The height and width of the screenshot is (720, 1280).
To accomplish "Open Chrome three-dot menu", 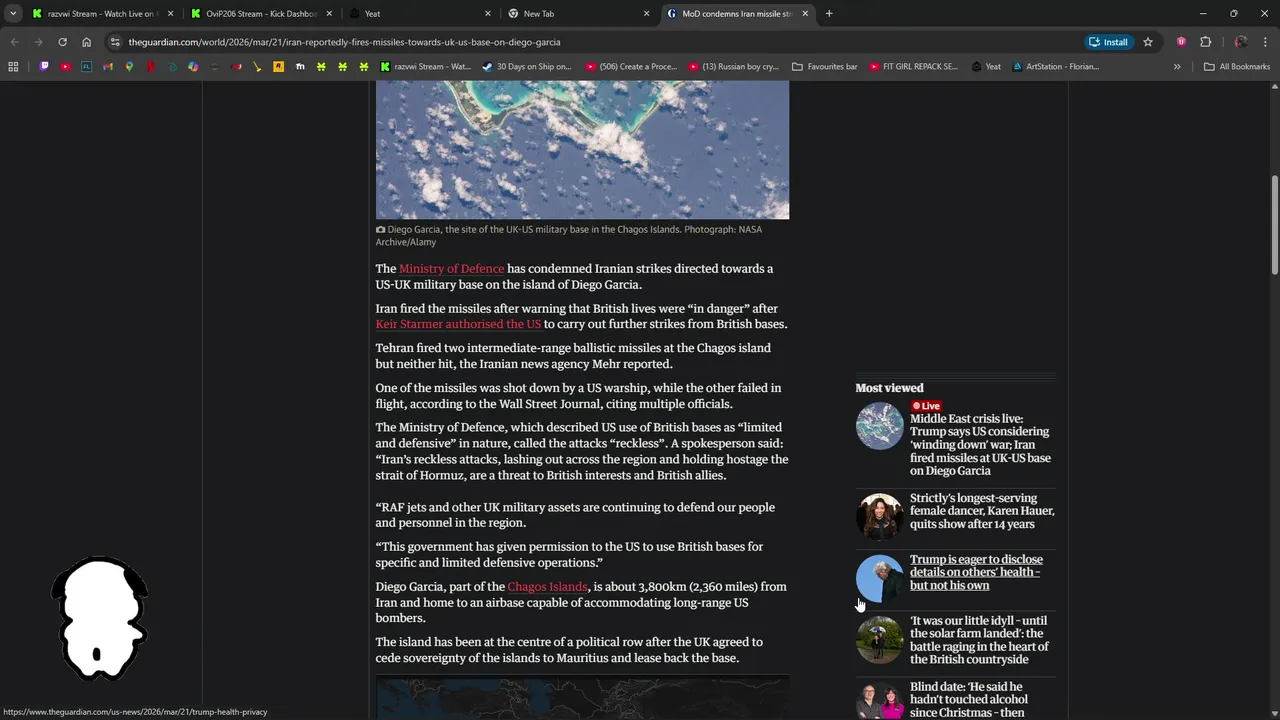I will [x=1265, y=42].
